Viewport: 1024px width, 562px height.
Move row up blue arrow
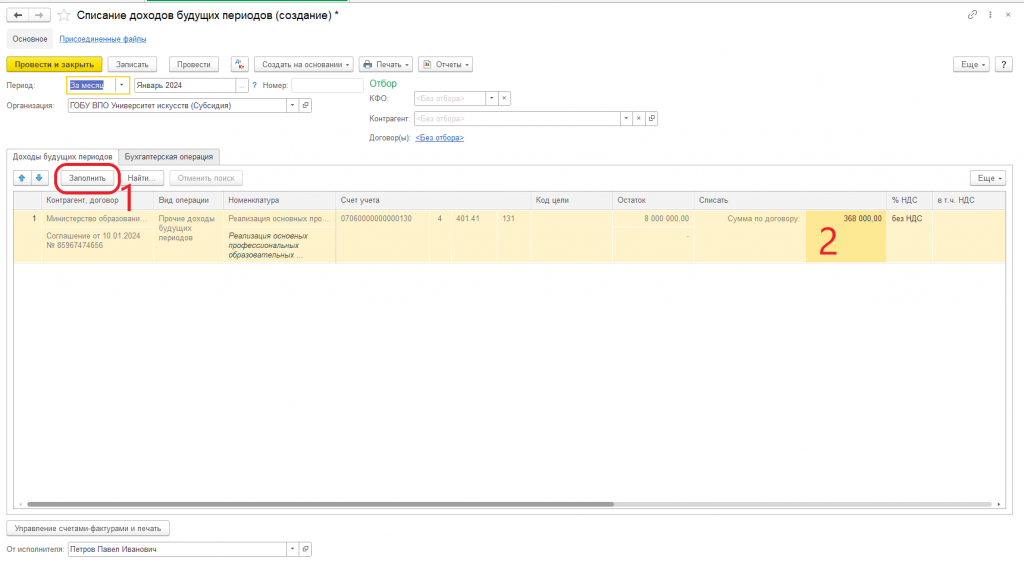[x=22, y=178]
